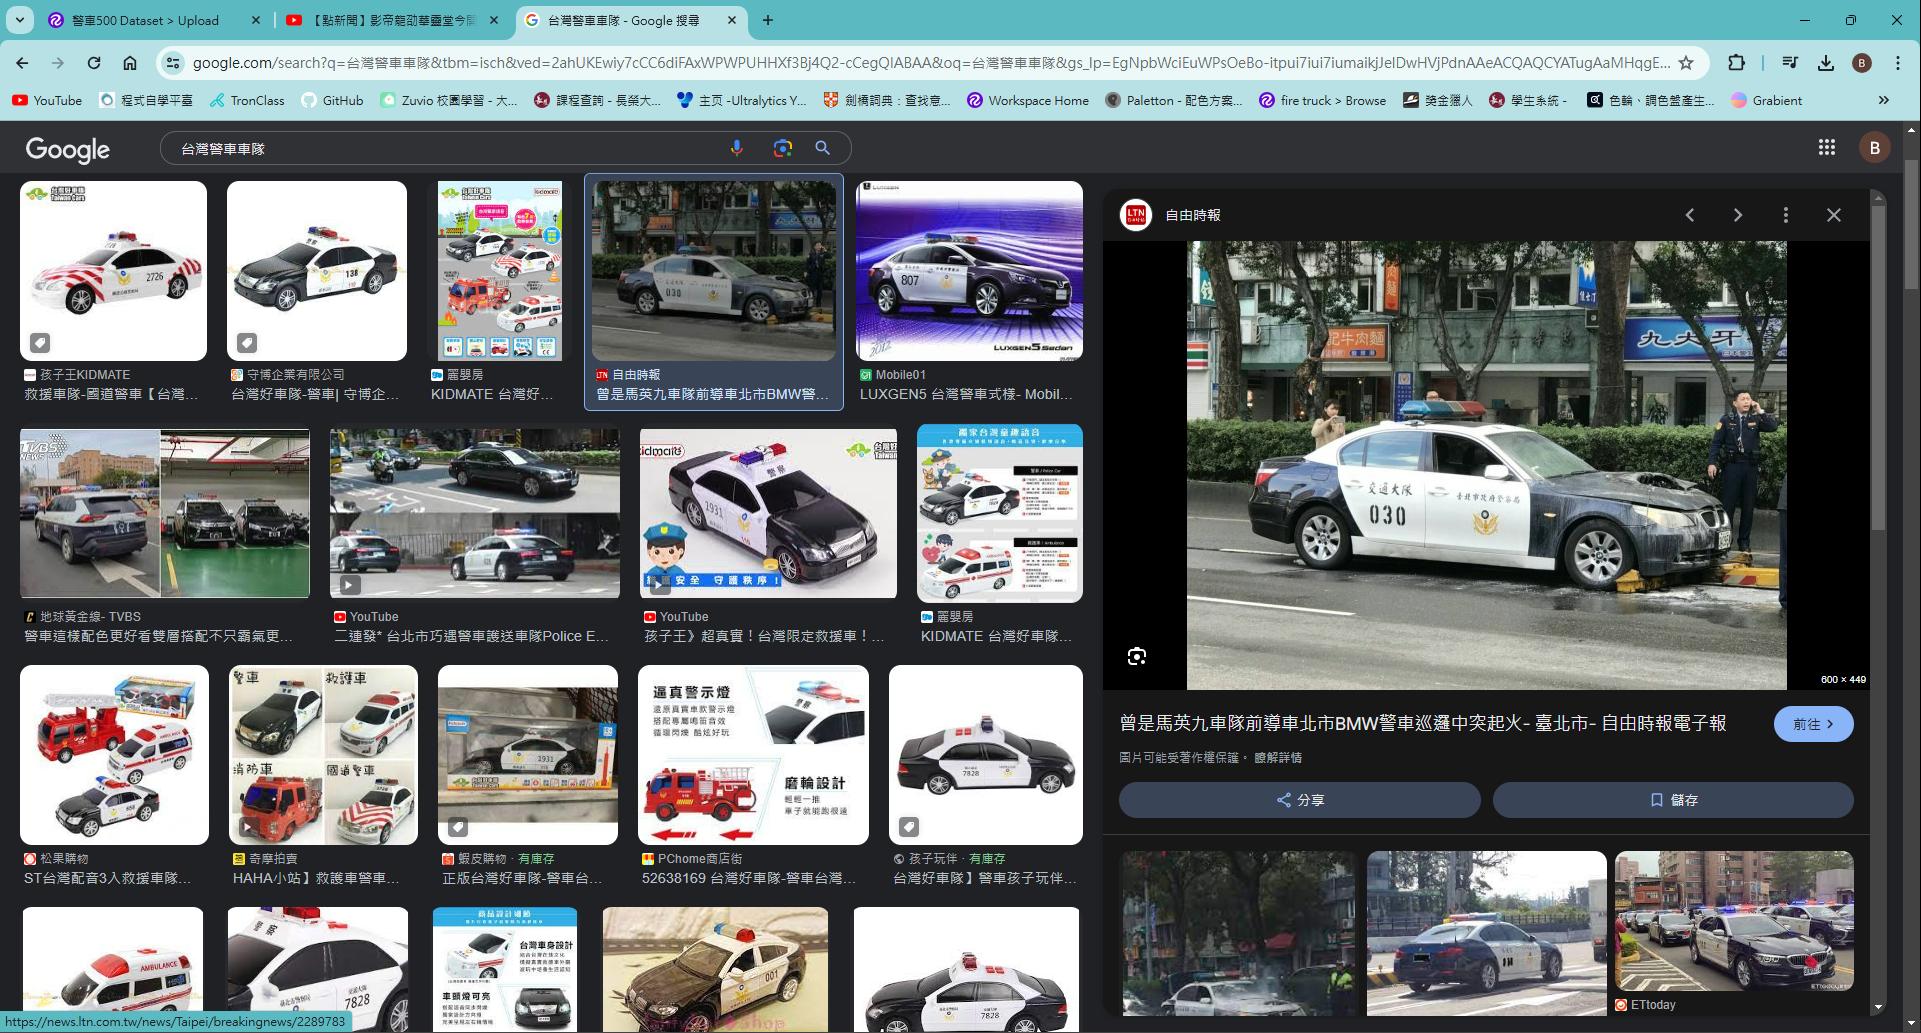
Task: View site information icon in address bar
Action: coord(173,62)
